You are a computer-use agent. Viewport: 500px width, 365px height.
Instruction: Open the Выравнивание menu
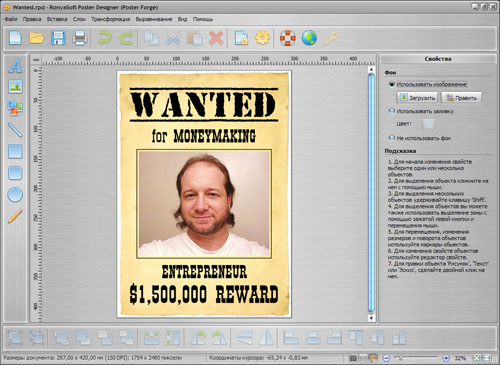[x=154, y=19]
